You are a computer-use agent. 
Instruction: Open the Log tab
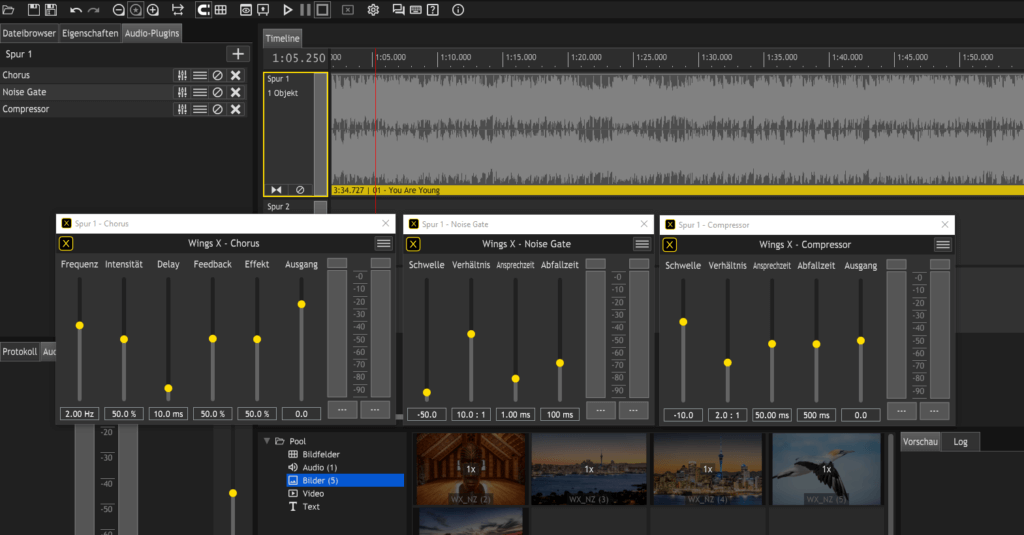[960, 442]
